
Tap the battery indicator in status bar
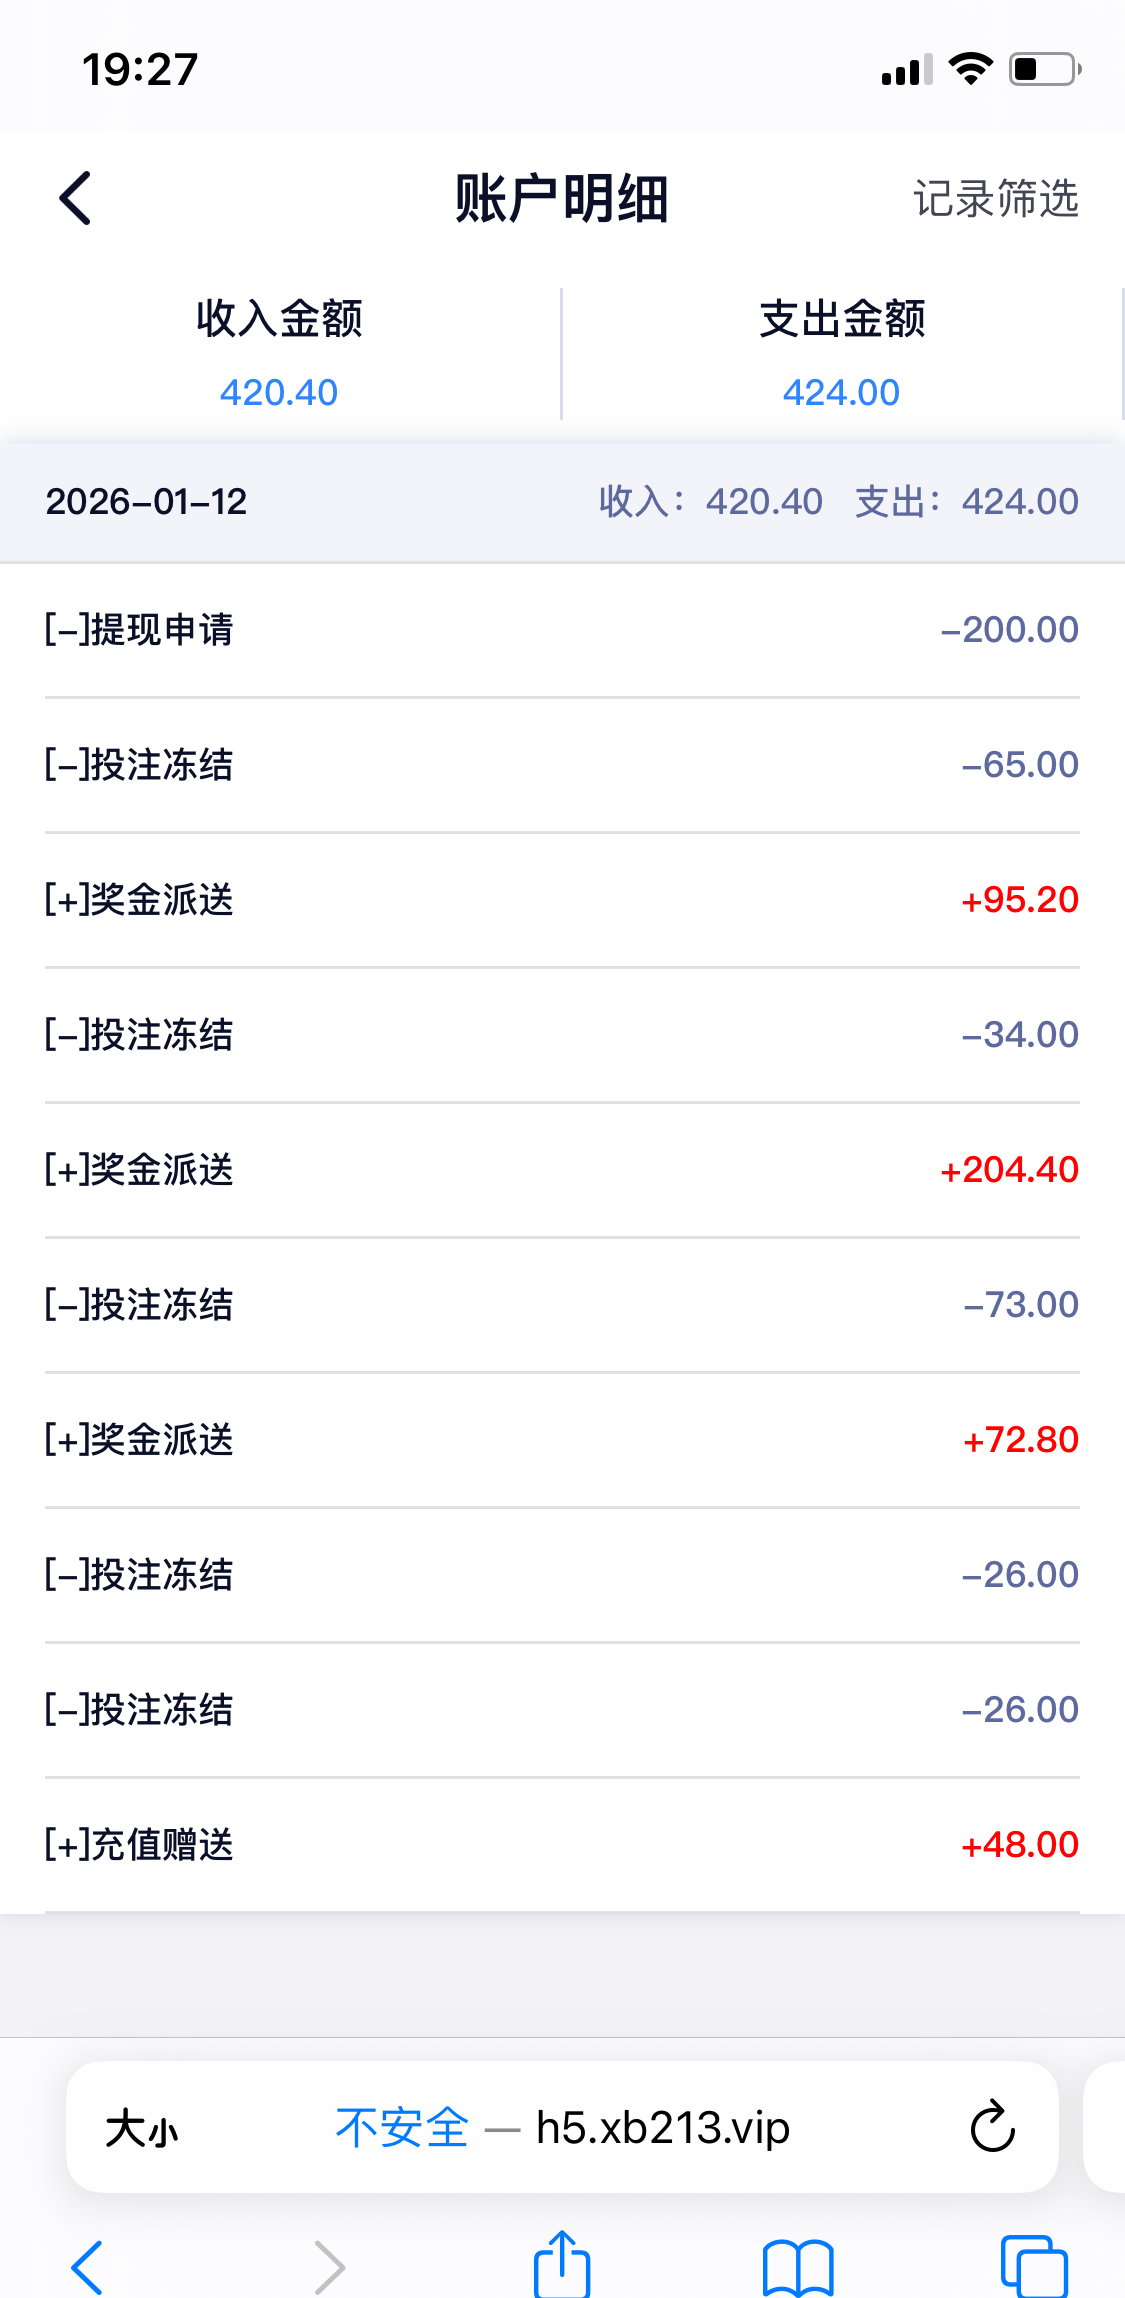pyautogui.click(x=1044, y=69)
